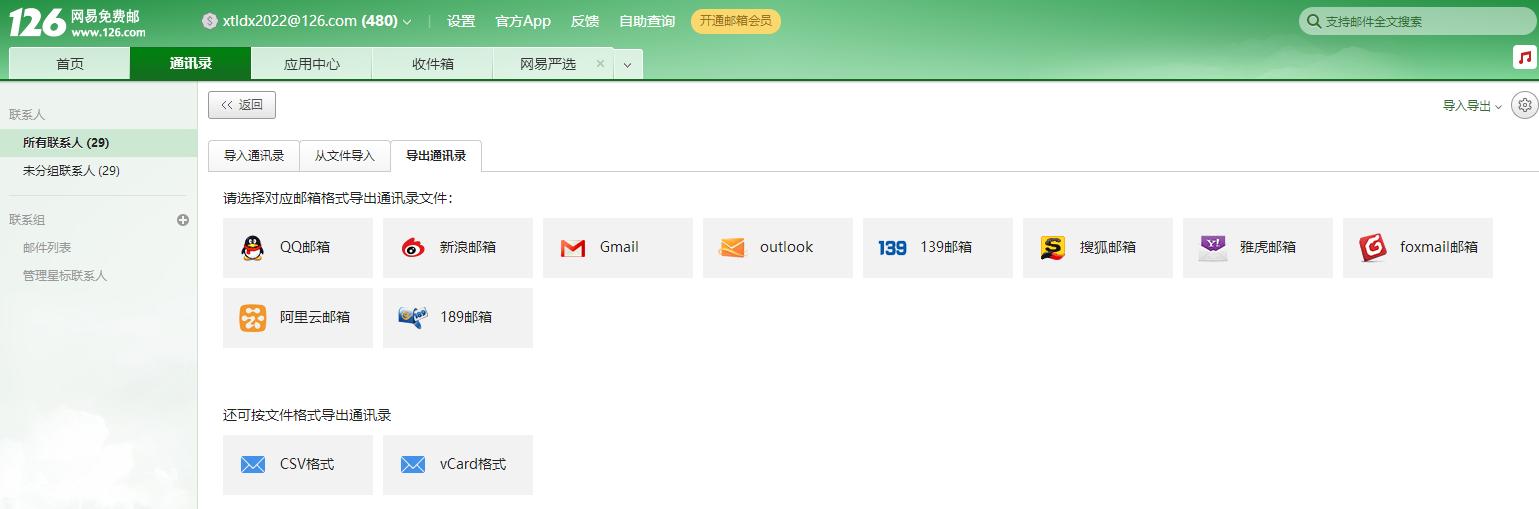Click the foxmail邮箱 red icon
1539x509 pixels.
pyautogui.click(x=1373, y=248)
